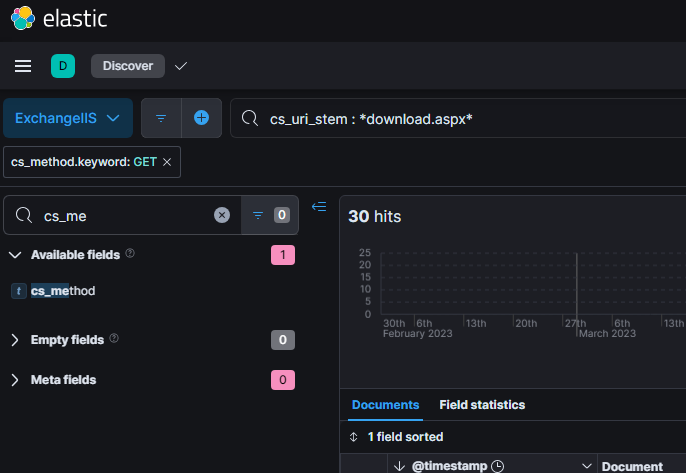
Task: Open the hamburger navigation menu
Action: (23, 66)
